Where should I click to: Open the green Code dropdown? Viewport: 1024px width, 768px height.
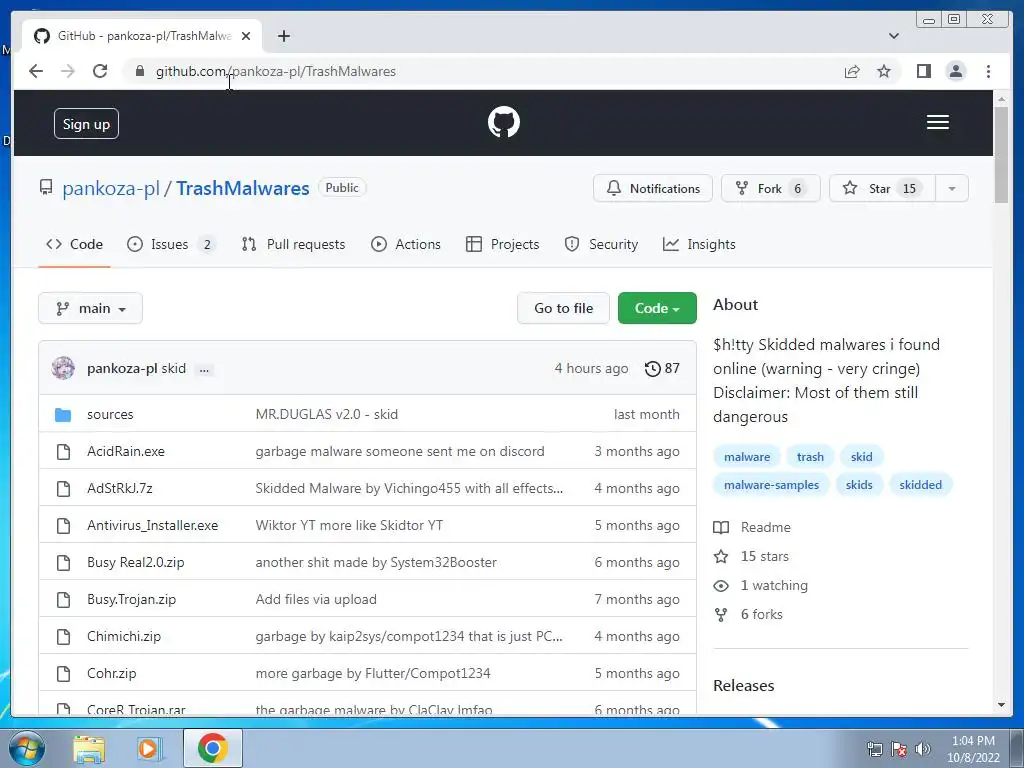click(x=657, y=308)
